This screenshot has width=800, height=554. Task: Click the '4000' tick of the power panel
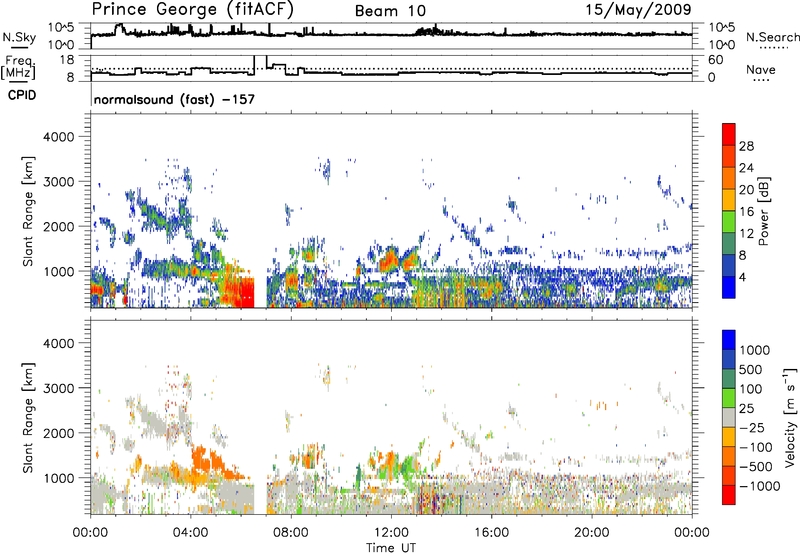coord(59,137)
